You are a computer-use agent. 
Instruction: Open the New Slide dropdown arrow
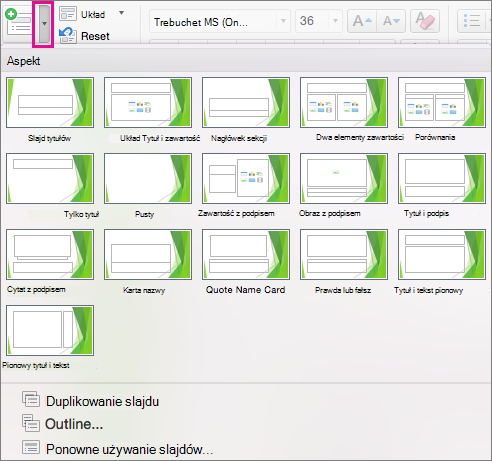44,24
